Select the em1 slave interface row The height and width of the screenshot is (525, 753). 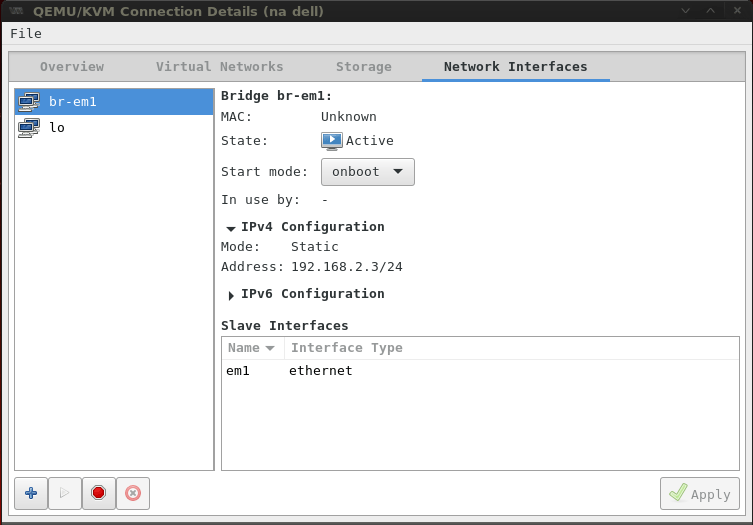(x=480, y=371)
